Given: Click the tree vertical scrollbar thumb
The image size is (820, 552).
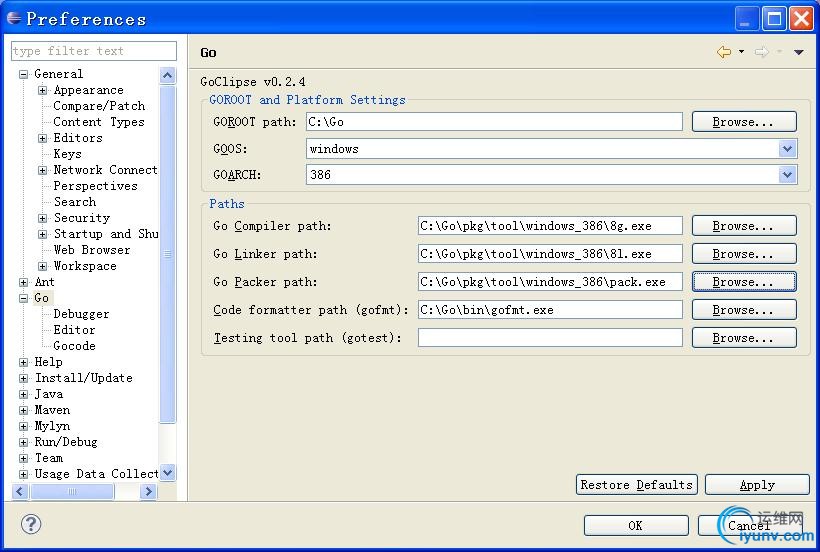Looking at the screenshot, I should click(x=167, y=255).
